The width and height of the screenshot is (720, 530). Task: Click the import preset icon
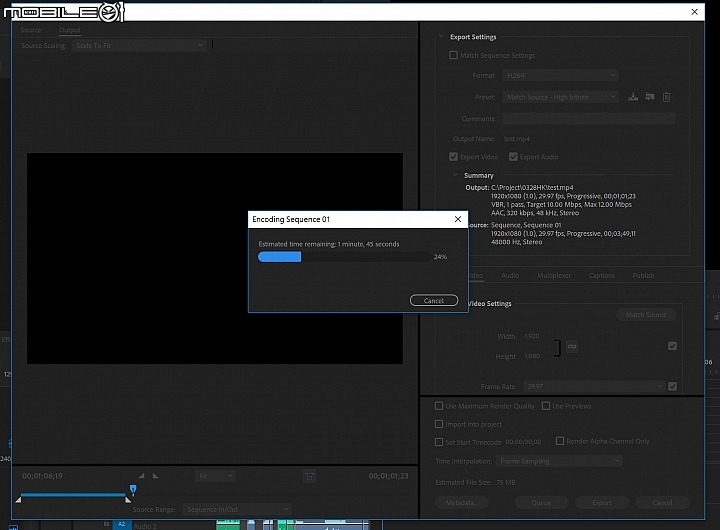tap(650, 97)
